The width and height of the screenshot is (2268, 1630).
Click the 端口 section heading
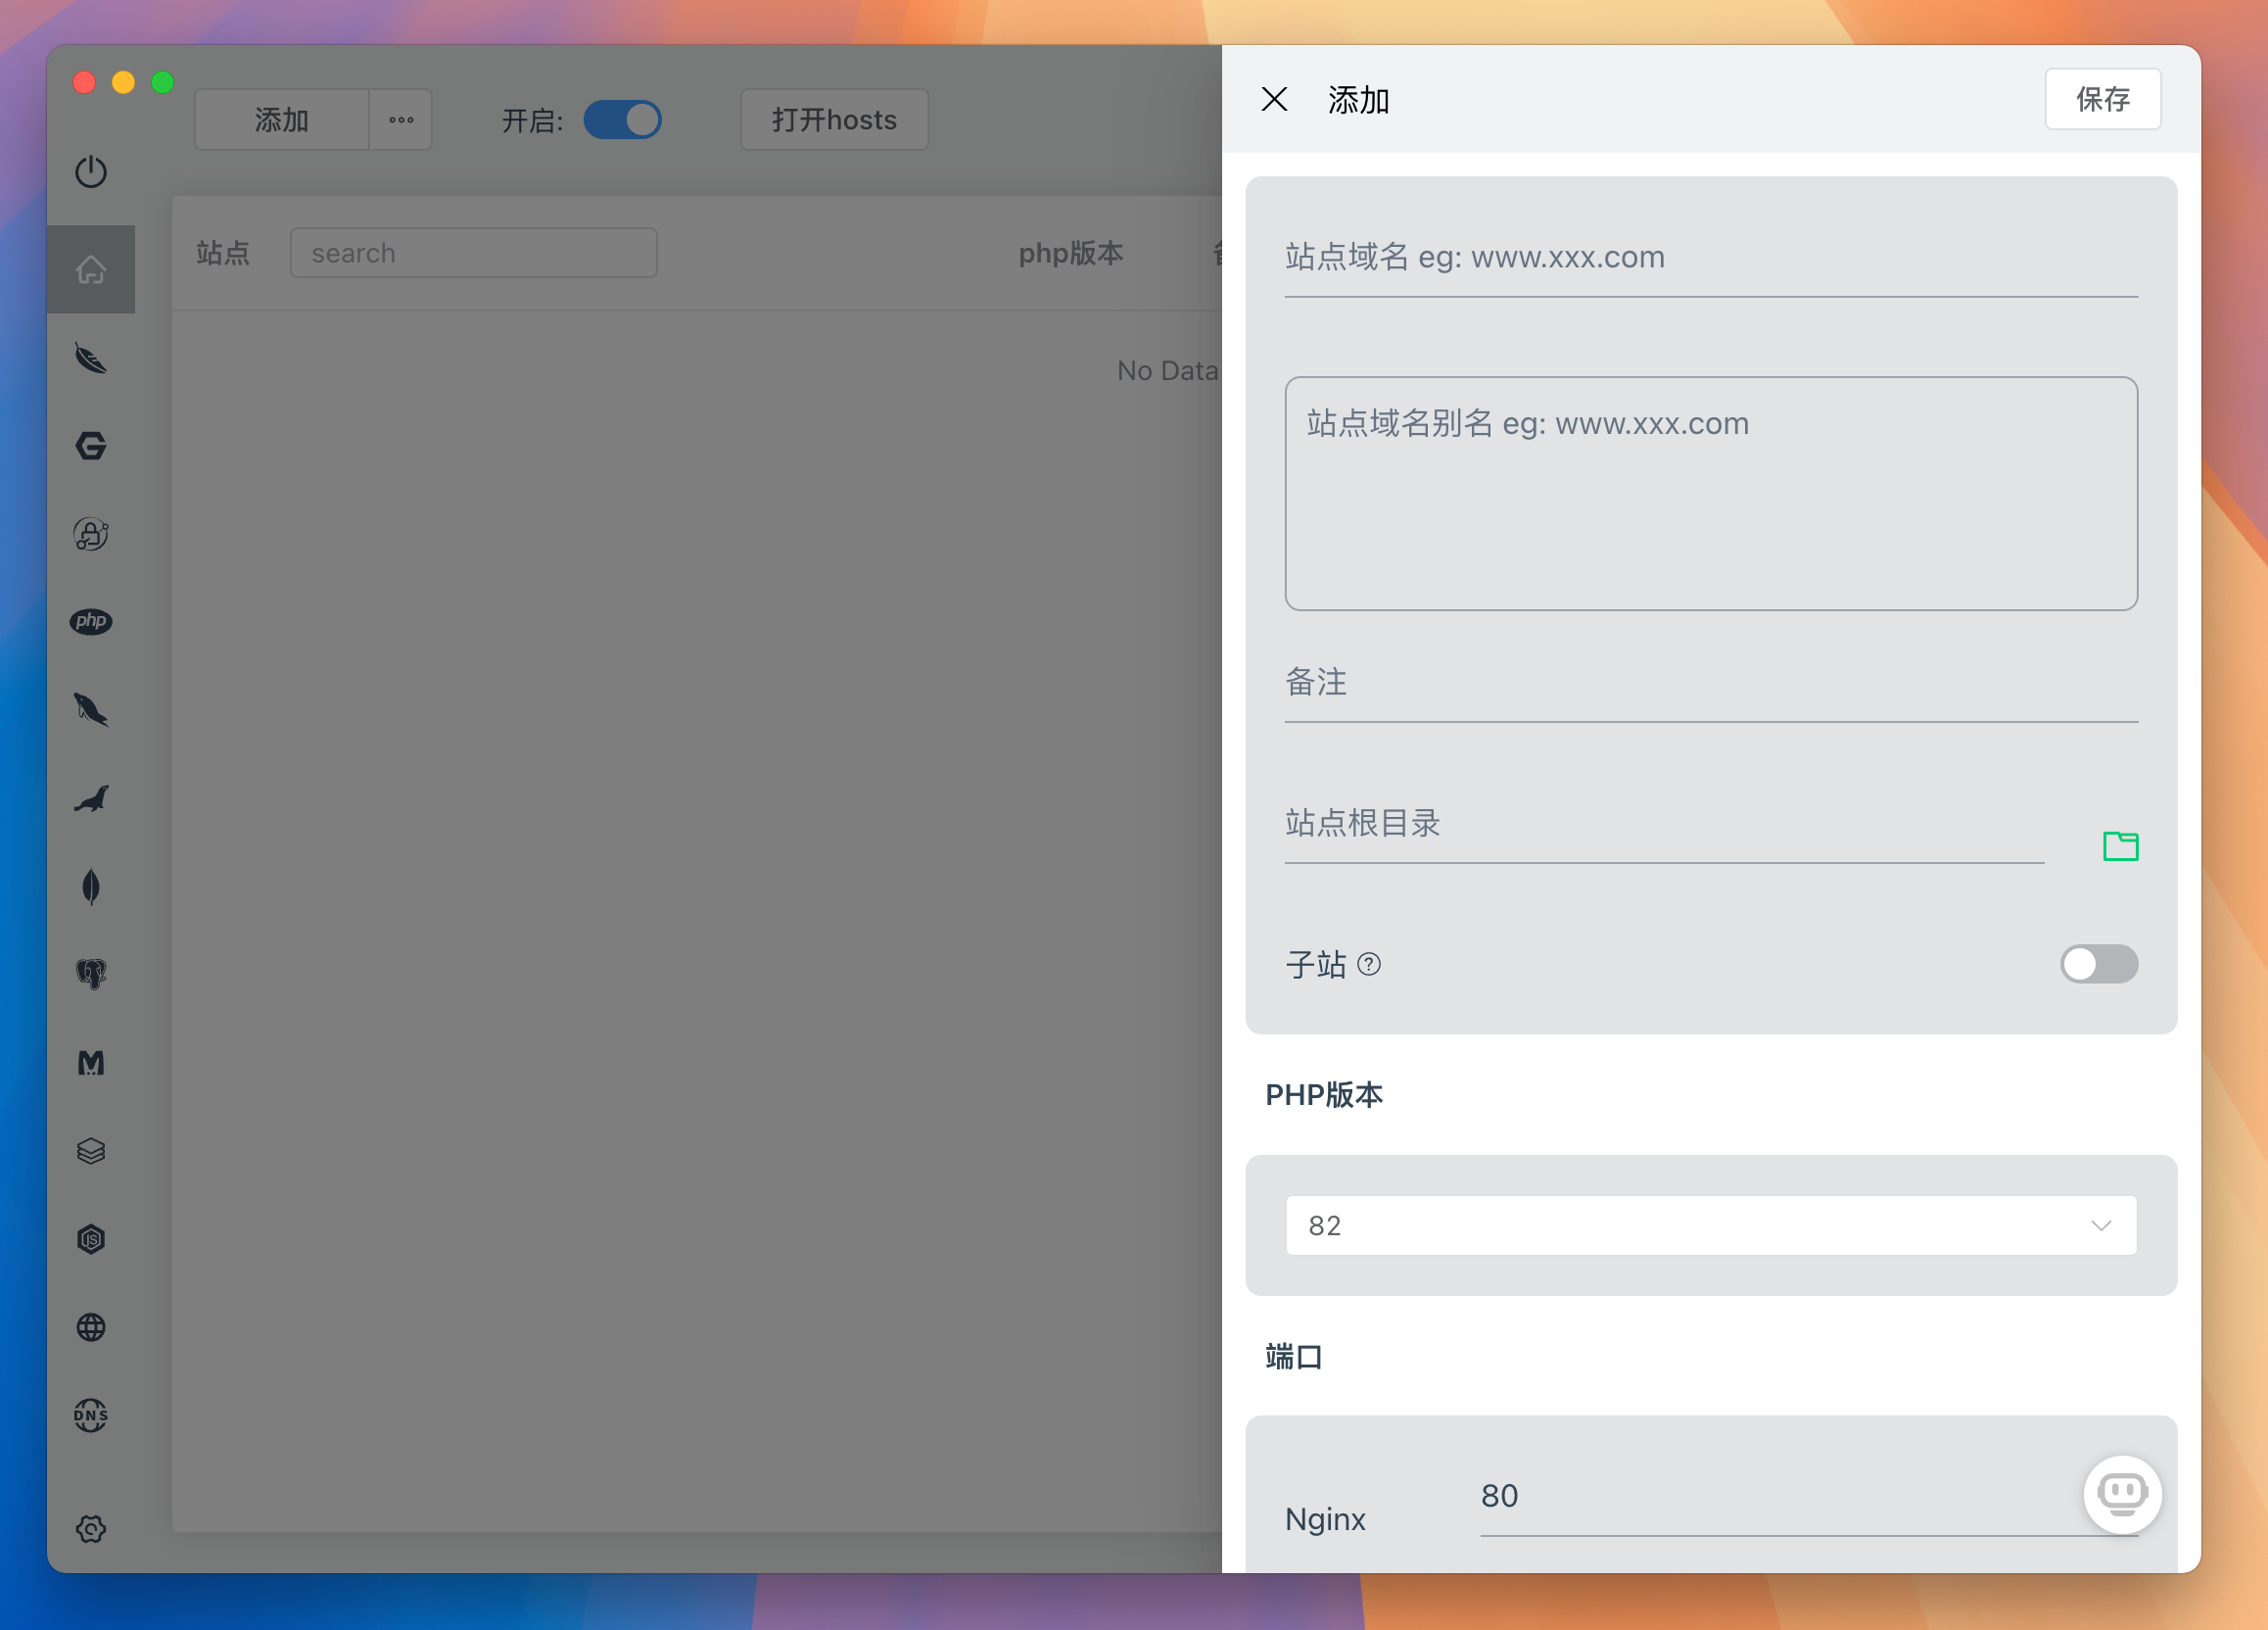click(x=1294, y=1357)
